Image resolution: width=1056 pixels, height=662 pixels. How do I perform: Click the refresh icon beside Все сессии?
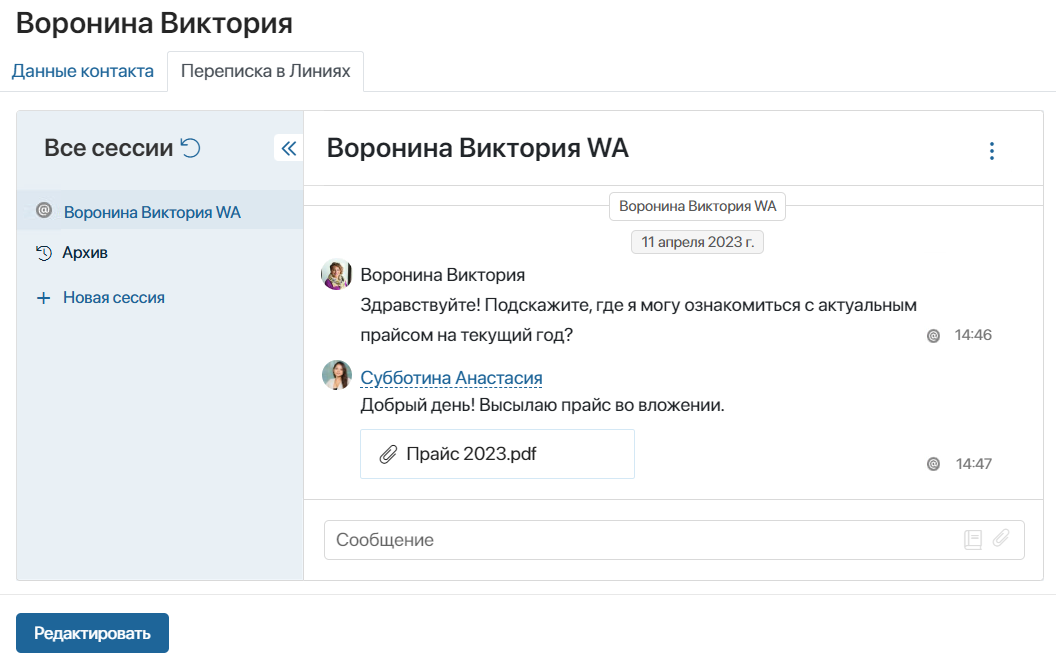tap(190, 148)
